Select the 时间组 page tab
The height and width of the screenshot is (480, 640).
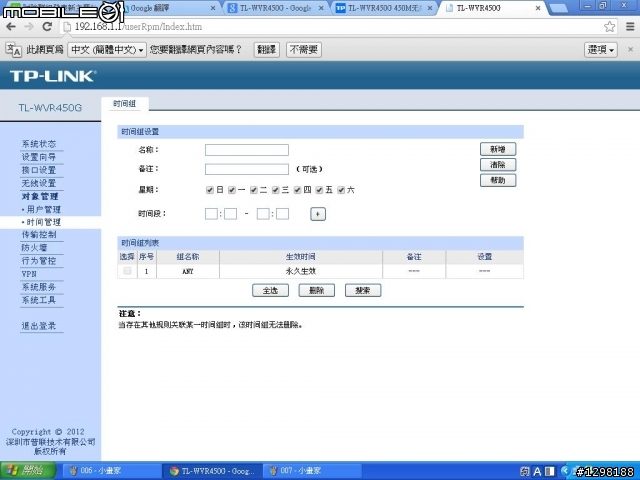point(124,104)
